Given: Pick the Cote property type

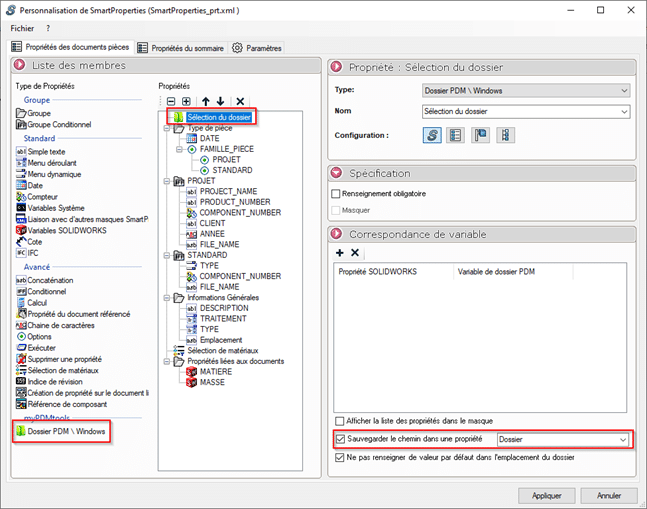Looking at the screenshot, I should (29, 242).
